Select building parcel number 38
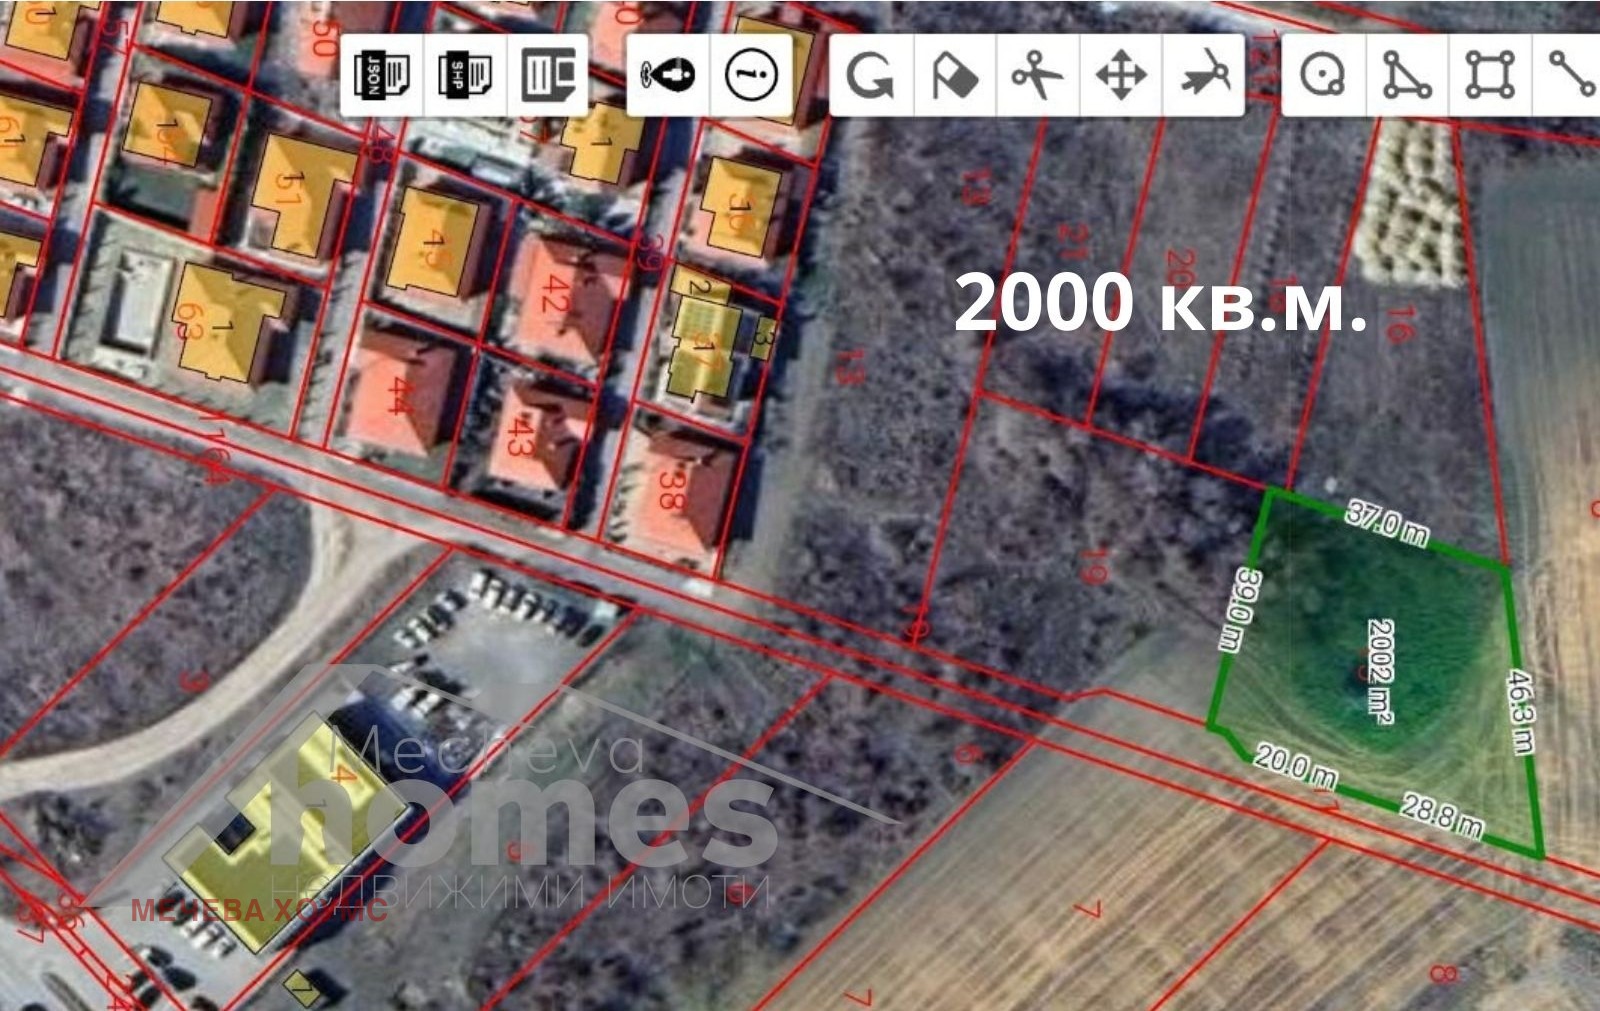 (672, 490)
